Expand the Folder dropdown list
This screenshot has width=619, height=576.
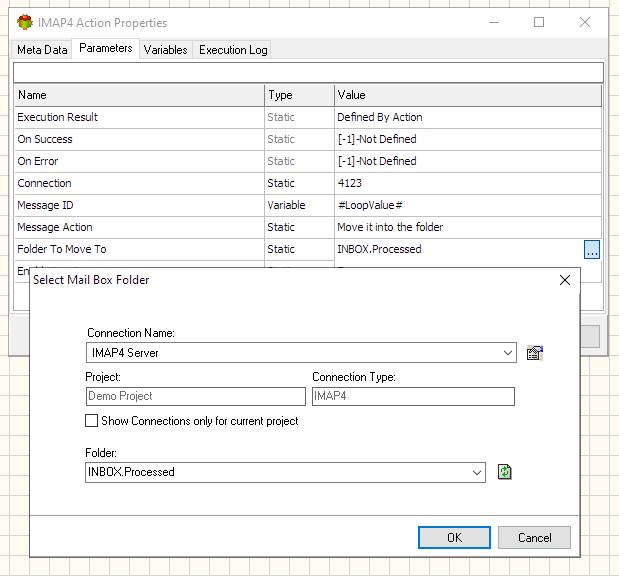[477, 472]
